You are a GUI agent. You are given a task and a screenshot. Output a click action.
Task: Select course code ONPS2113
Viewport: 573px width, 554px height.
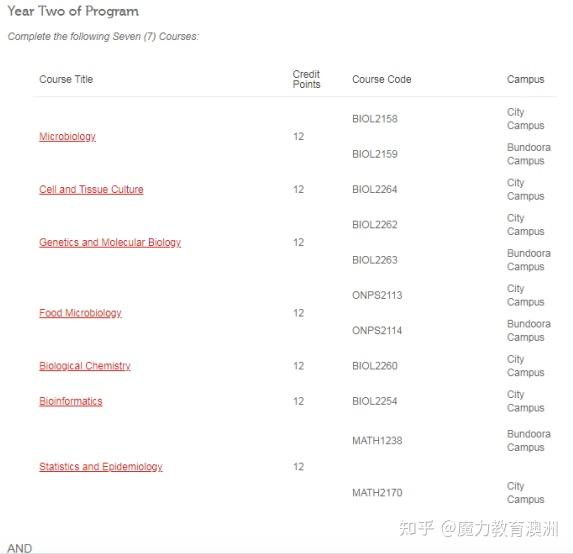(x=377, y=295)
